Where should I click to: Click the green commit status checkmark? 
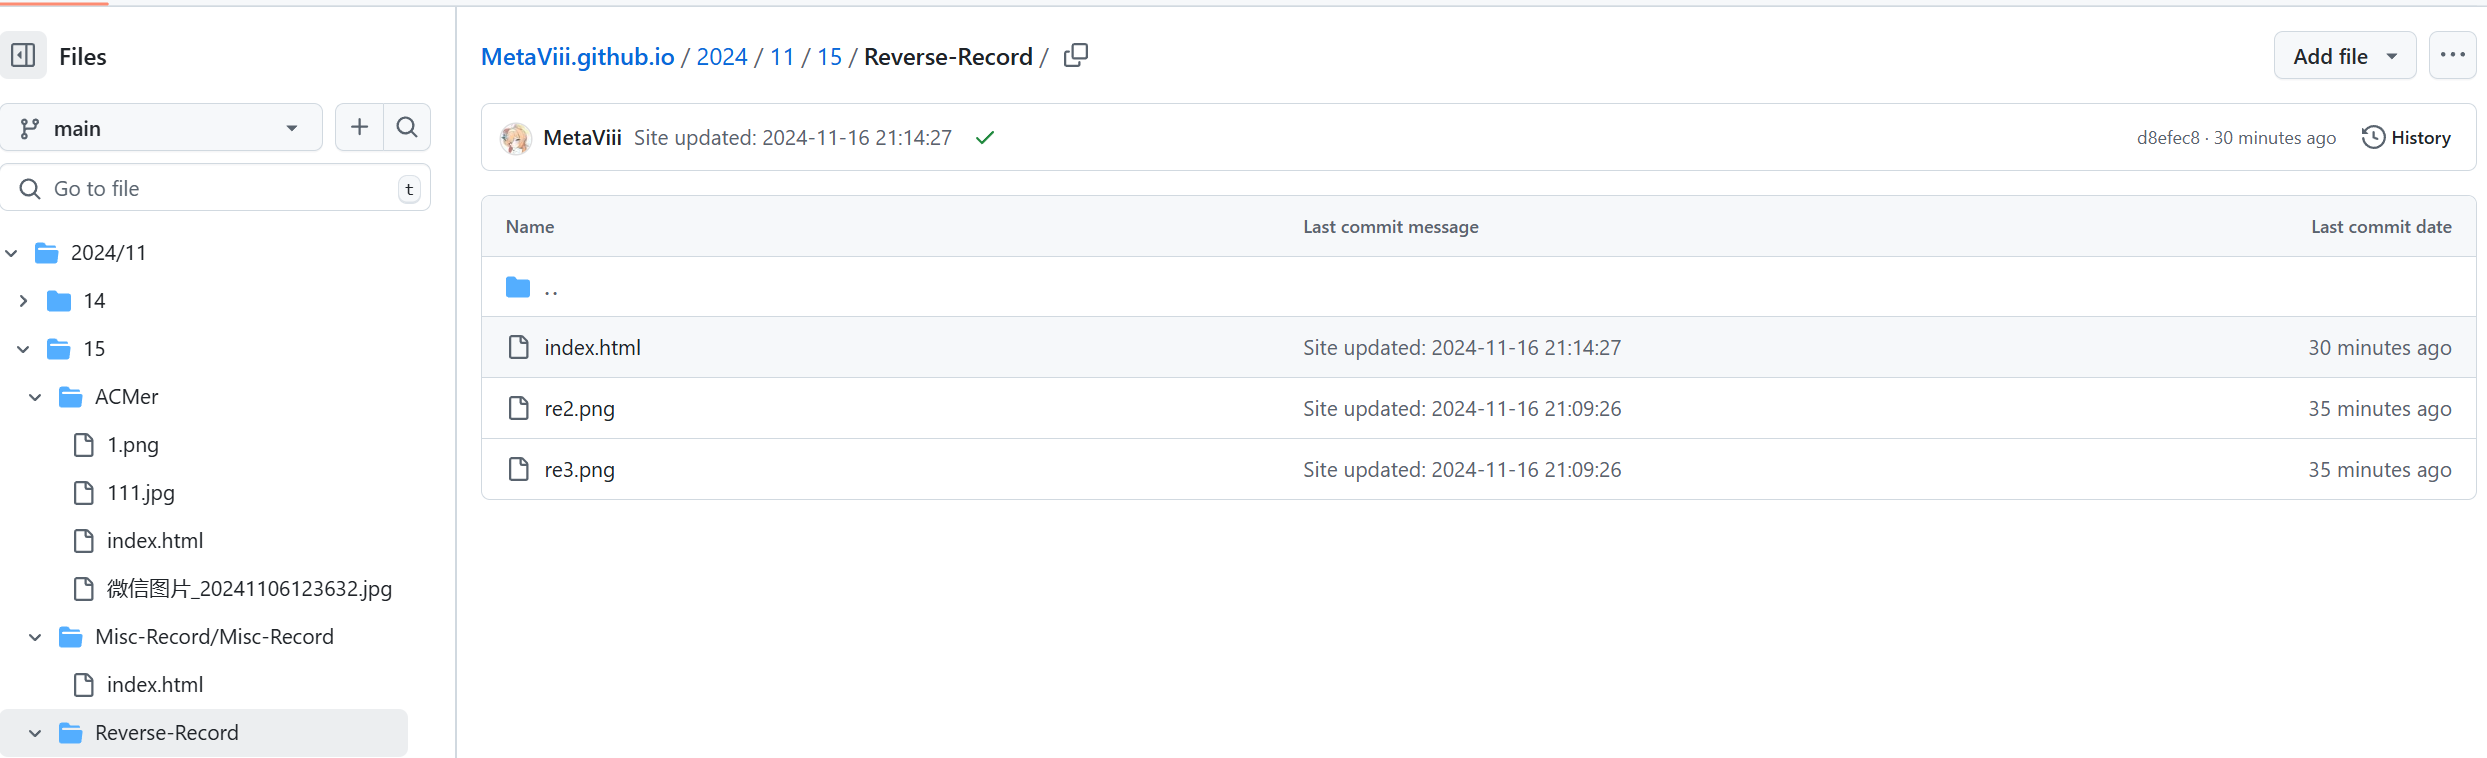pos(985,138)
